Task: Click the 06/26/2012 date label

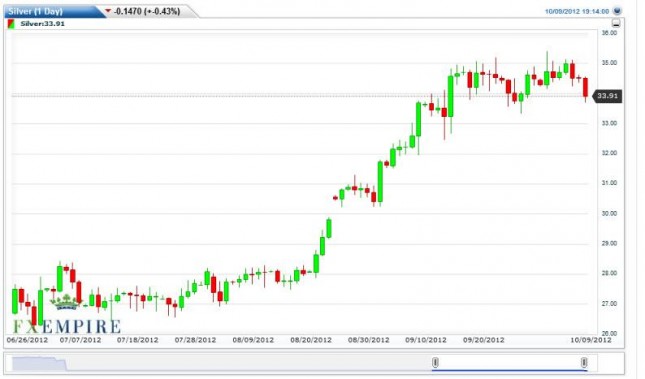Action: coord(27,340)
